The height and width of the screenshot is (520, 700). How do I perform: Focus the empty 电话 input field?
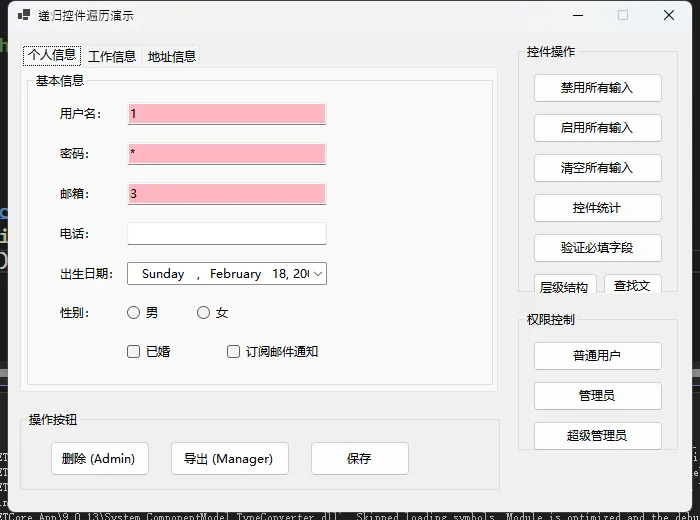(x=227, y=234)
